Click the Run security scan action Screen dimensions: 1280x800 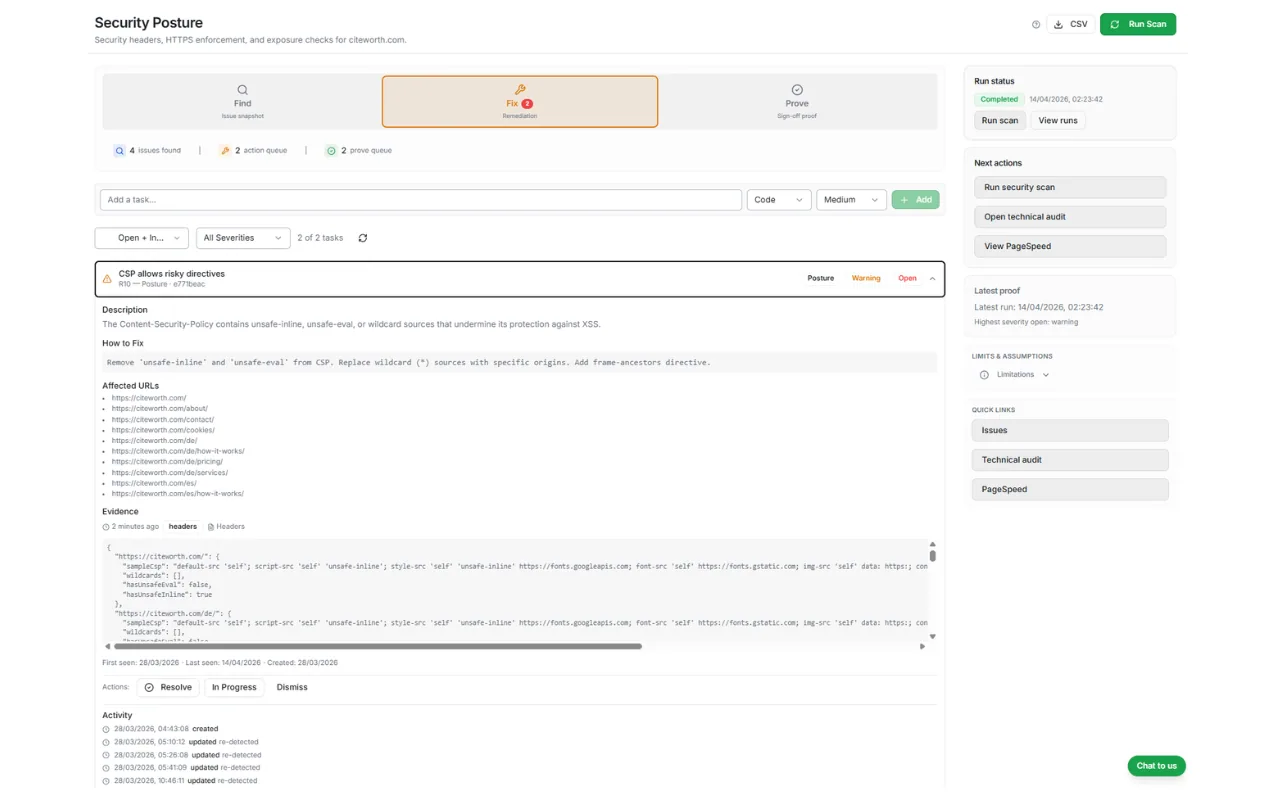(1070, 188)
